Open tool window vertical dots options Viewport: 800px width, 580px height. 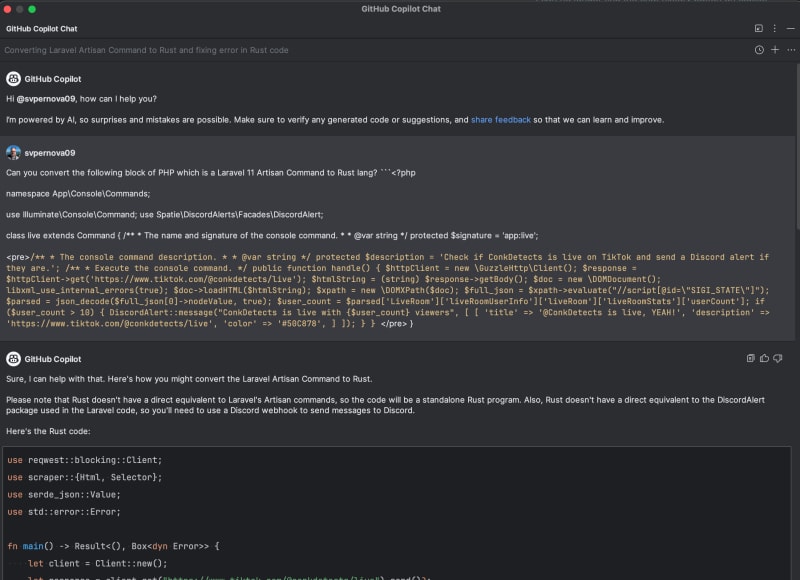click(x=774, y=29)
